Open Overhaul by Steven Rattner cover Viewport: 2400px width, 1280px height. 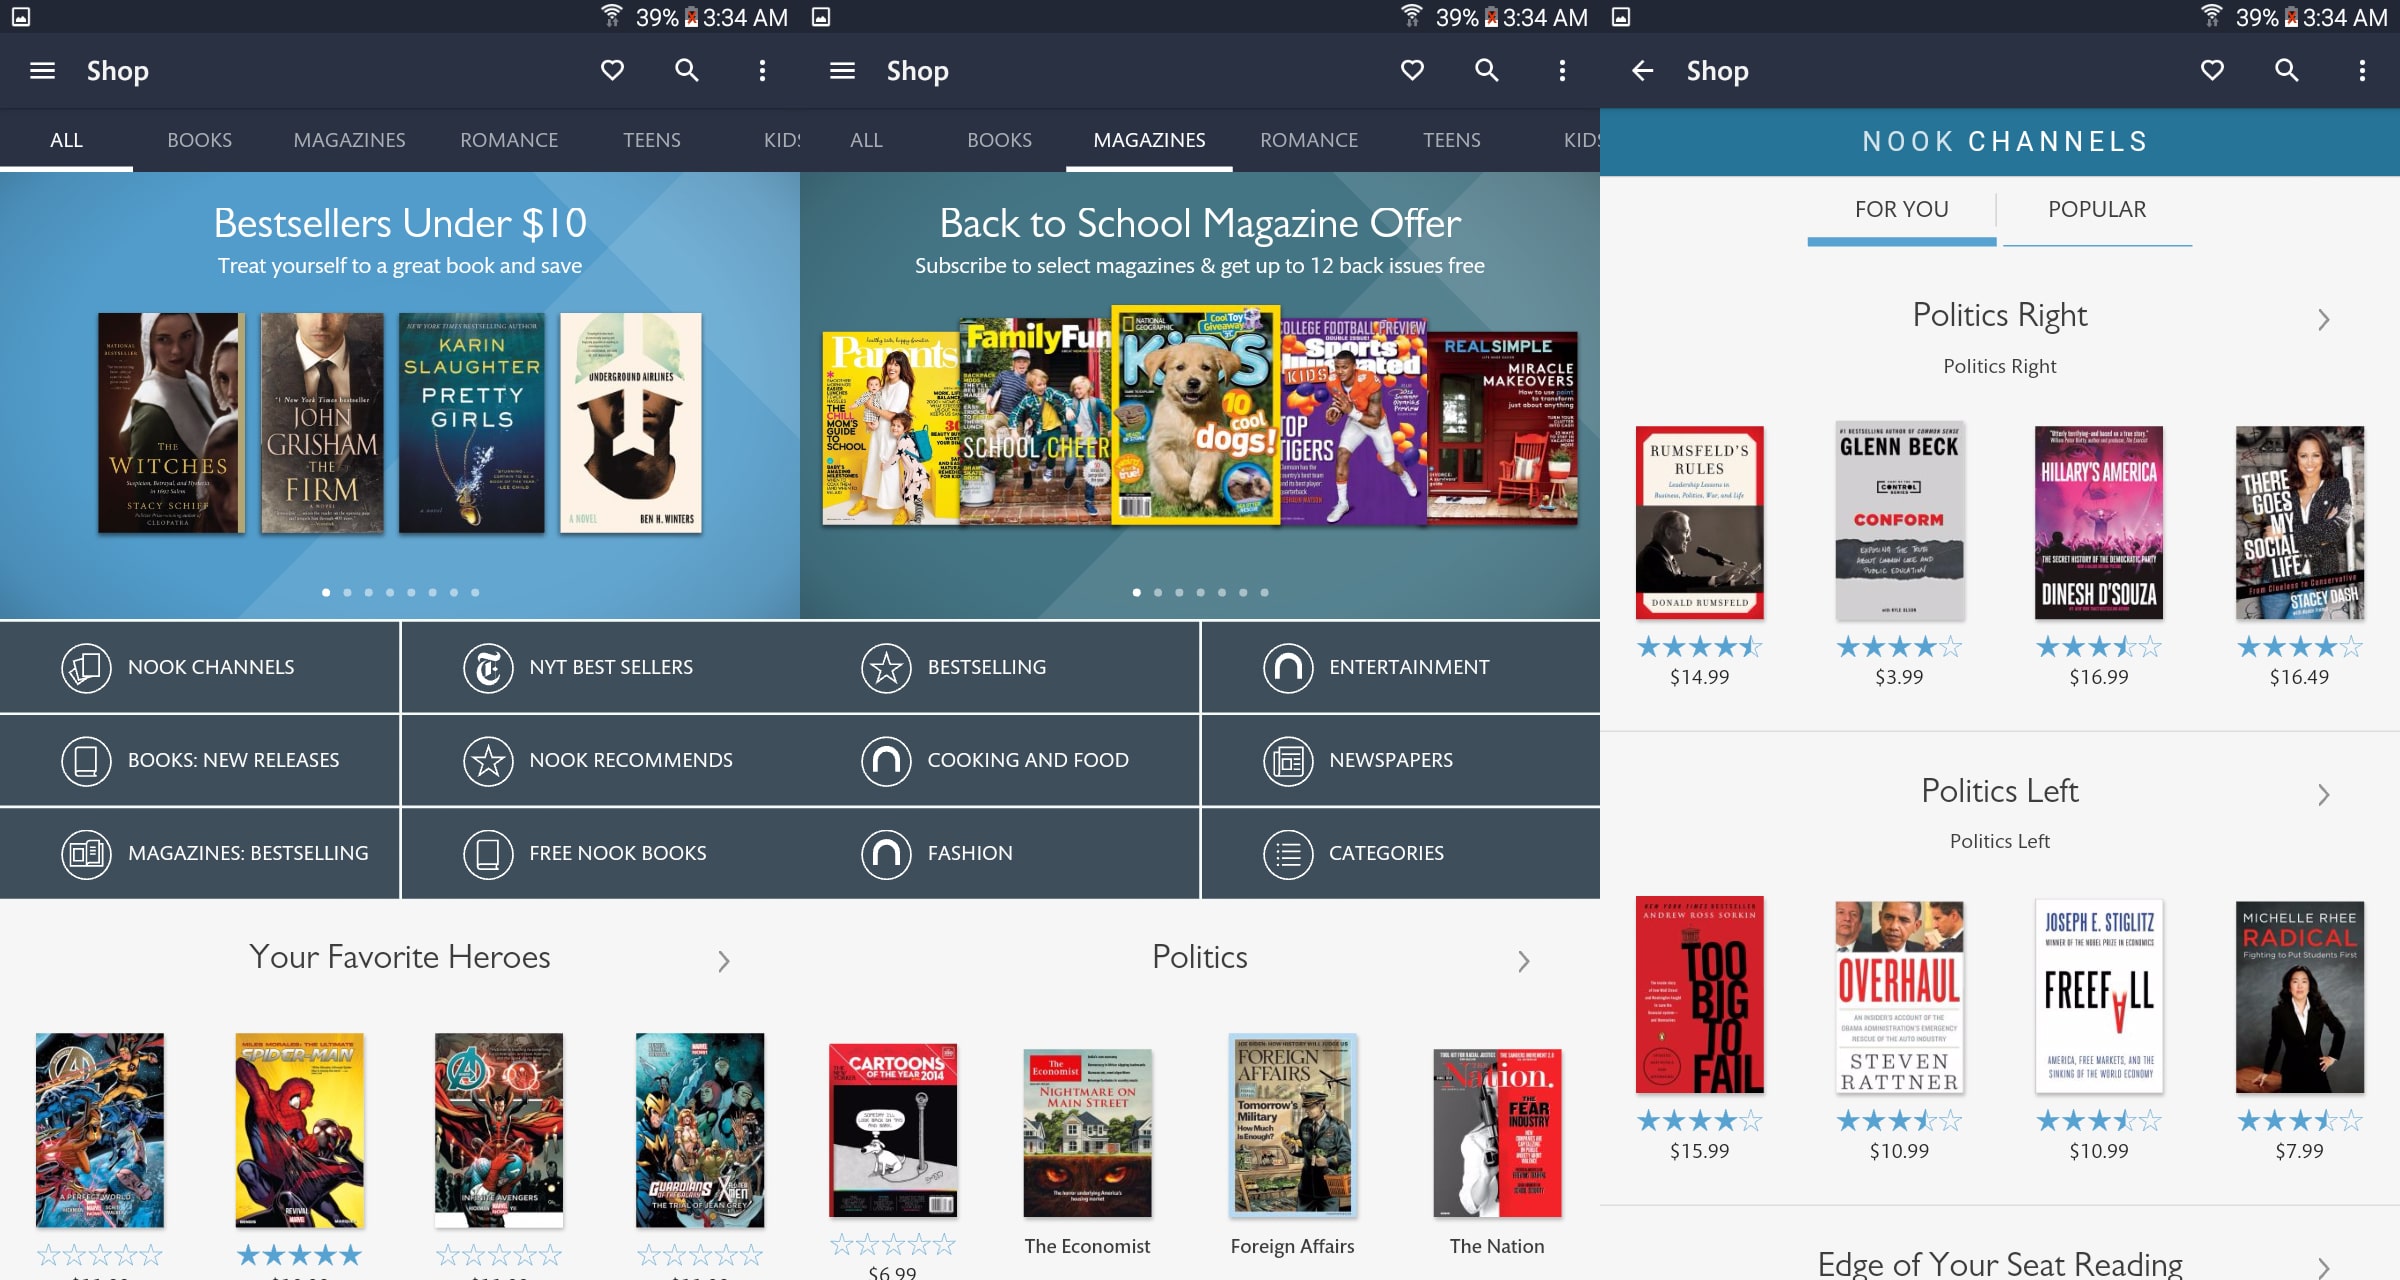(x=1899, y=996)
